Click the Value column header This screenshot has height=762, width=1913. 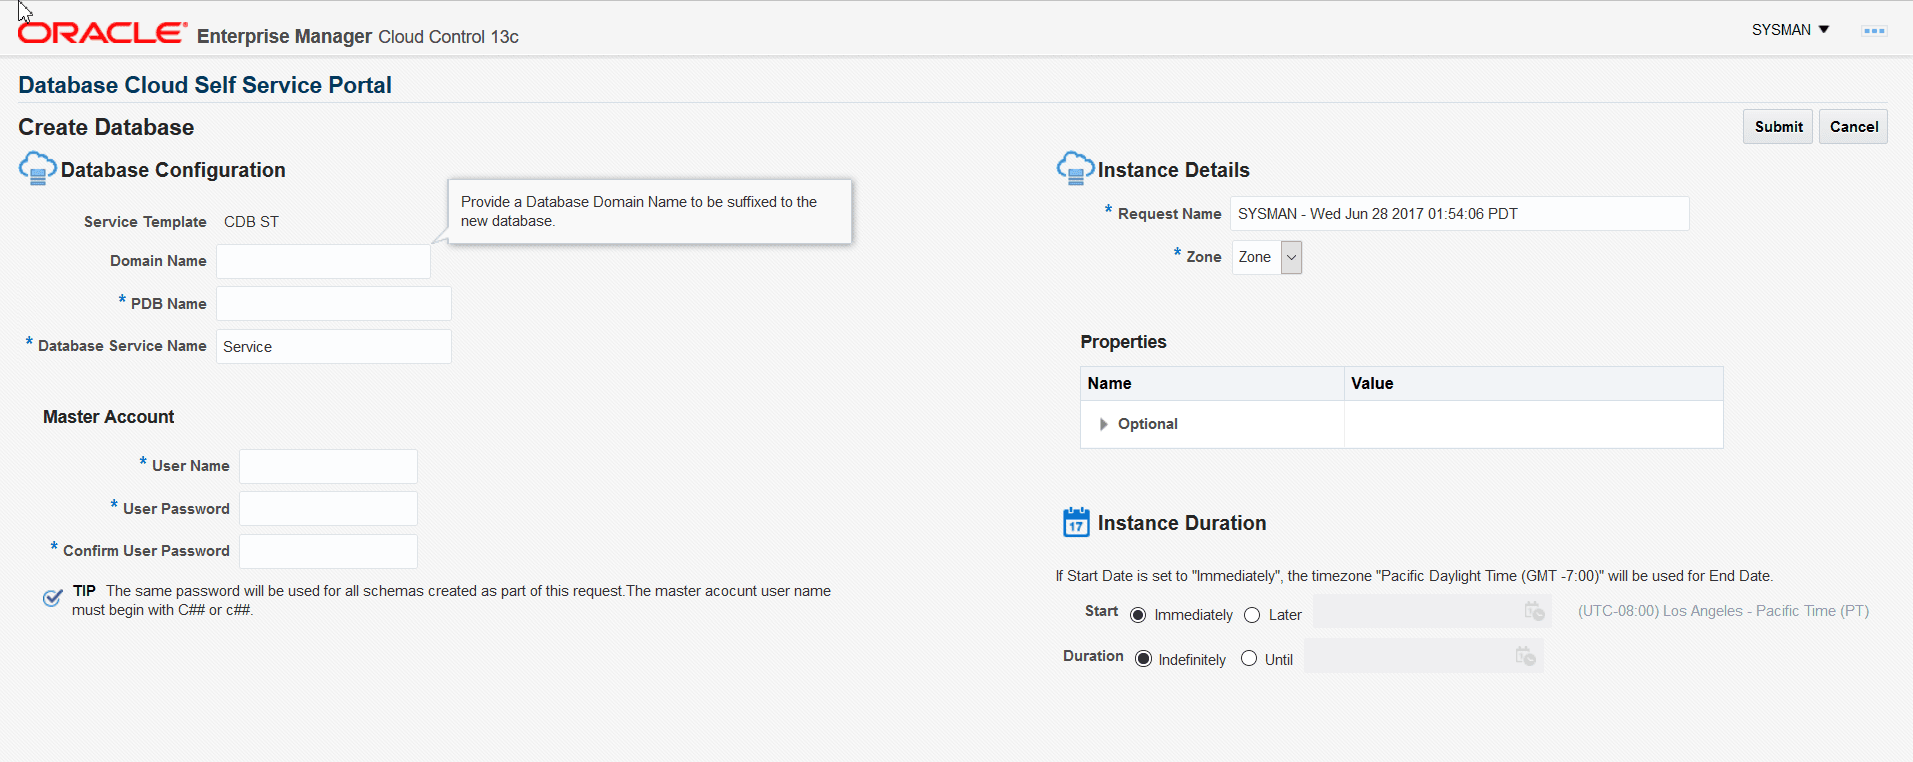(x=1534, y=384)
